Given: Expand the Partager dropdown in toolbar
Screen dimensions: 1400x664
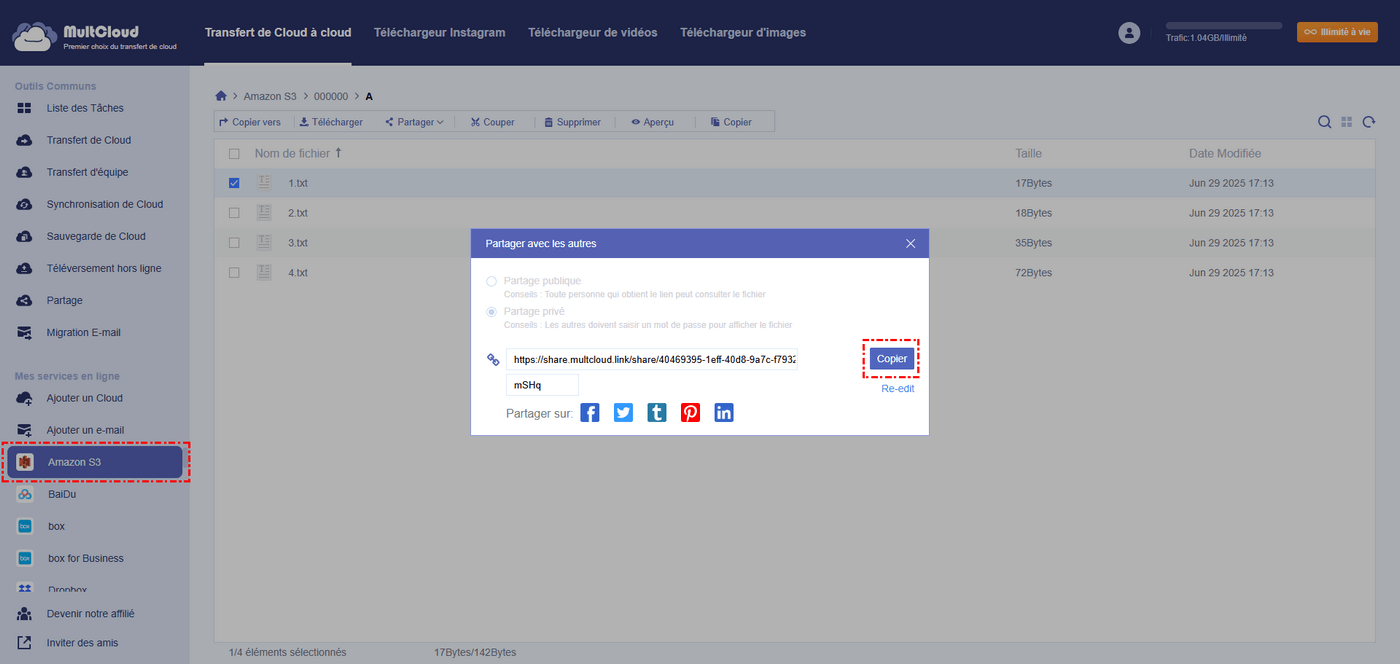Looking at the screenshot, I should pos(414,122).
